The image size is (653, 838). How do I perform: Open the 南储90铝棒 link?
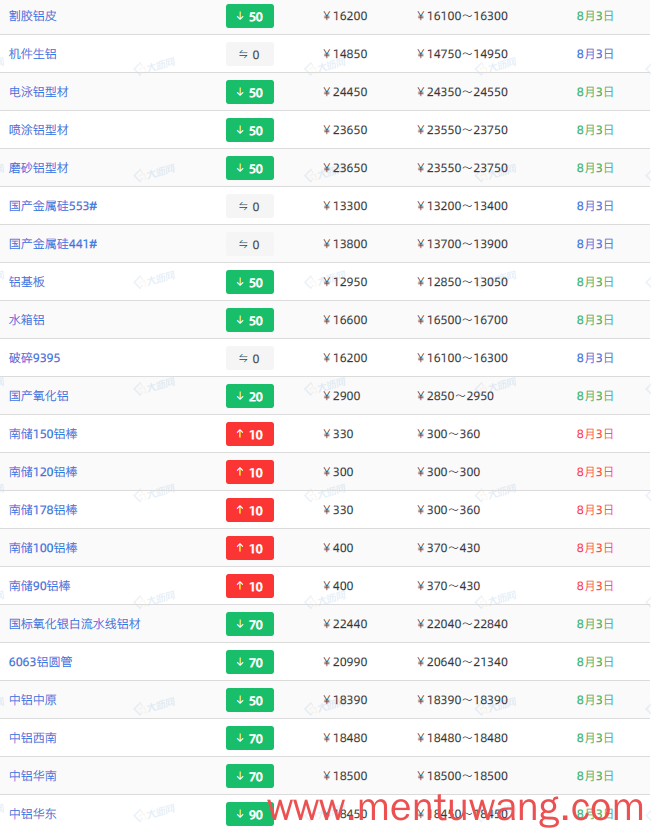tap(40, 586)
